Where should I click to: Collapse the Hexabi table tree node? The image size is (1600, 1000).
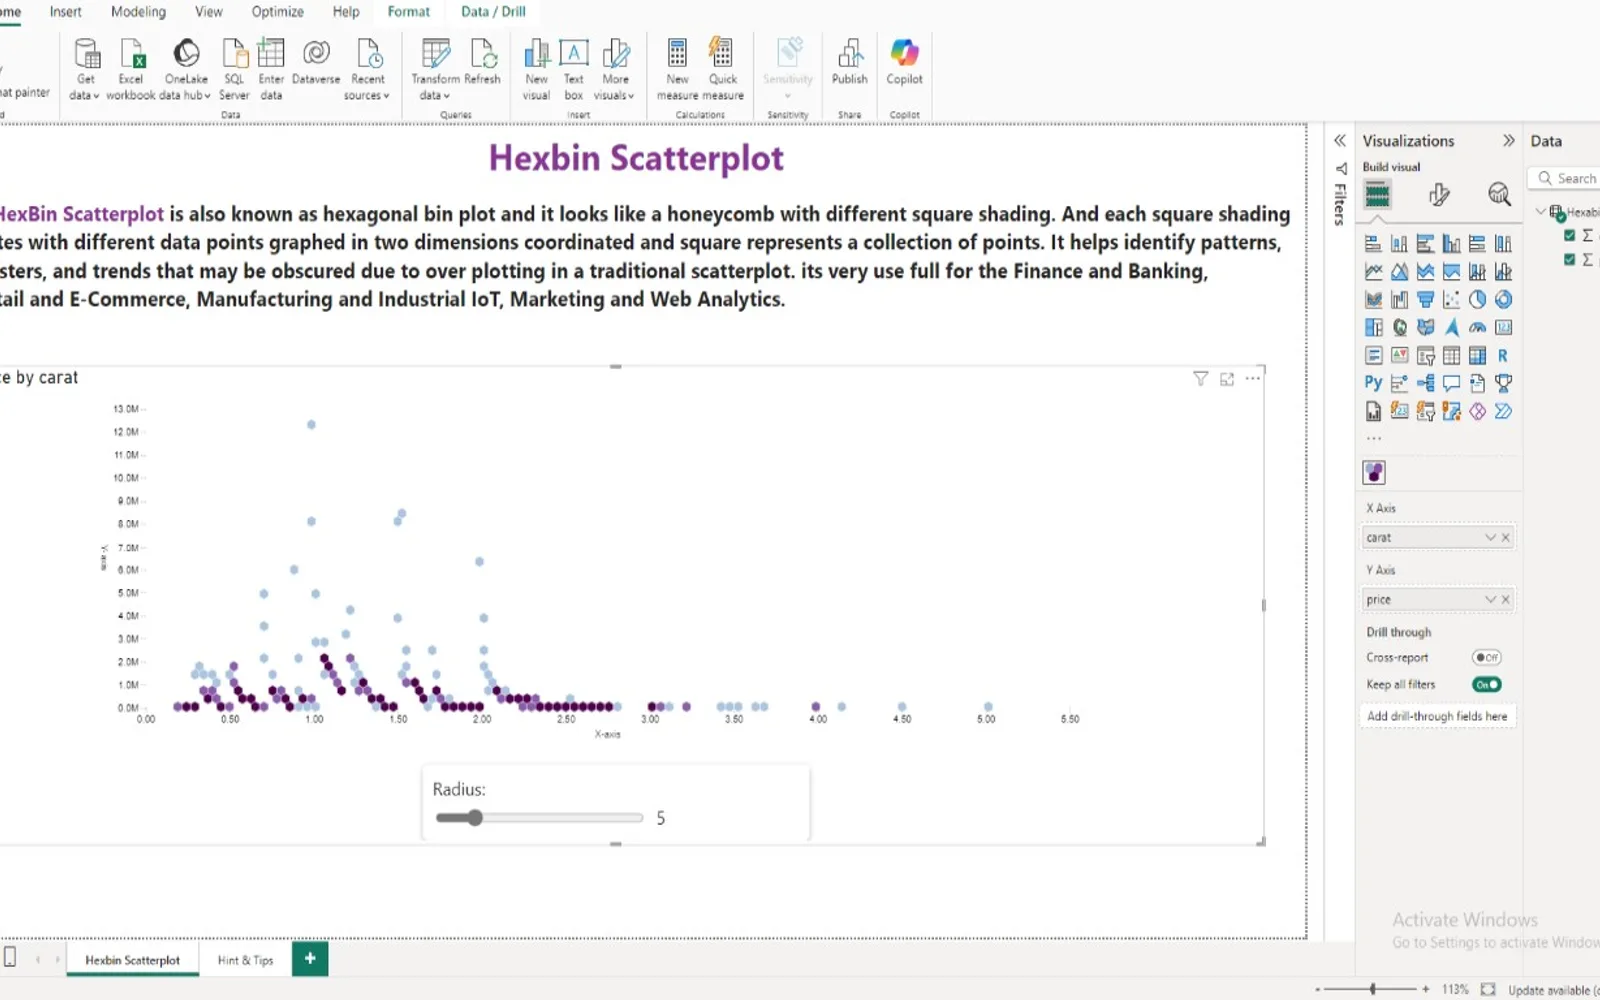[1541, 211]
